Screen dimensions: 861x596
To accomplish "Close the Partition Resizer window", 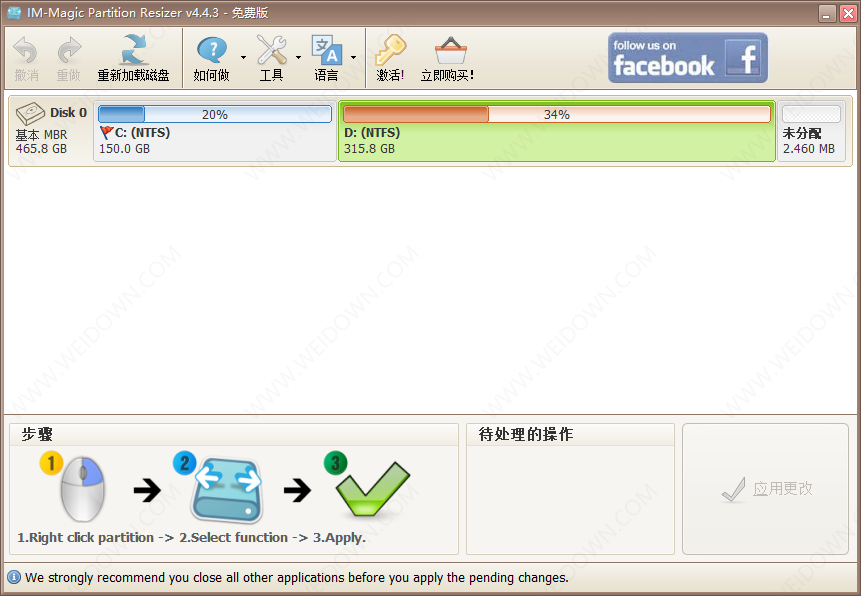I will pos(848,13).
